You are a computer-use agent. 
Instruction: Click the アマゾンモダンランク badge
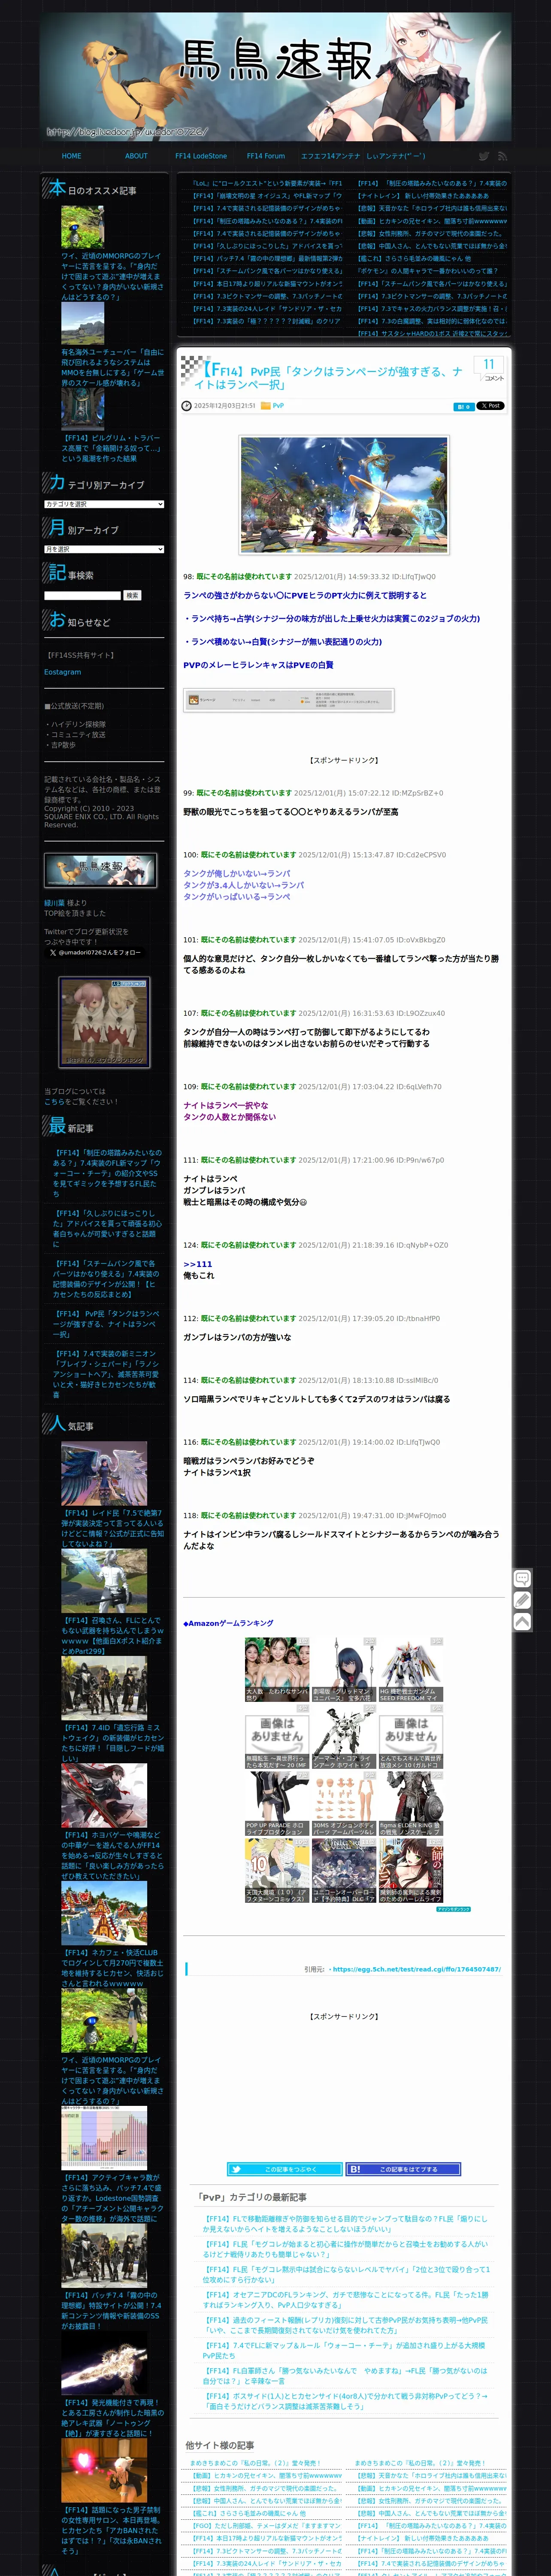pos(453,1909)
